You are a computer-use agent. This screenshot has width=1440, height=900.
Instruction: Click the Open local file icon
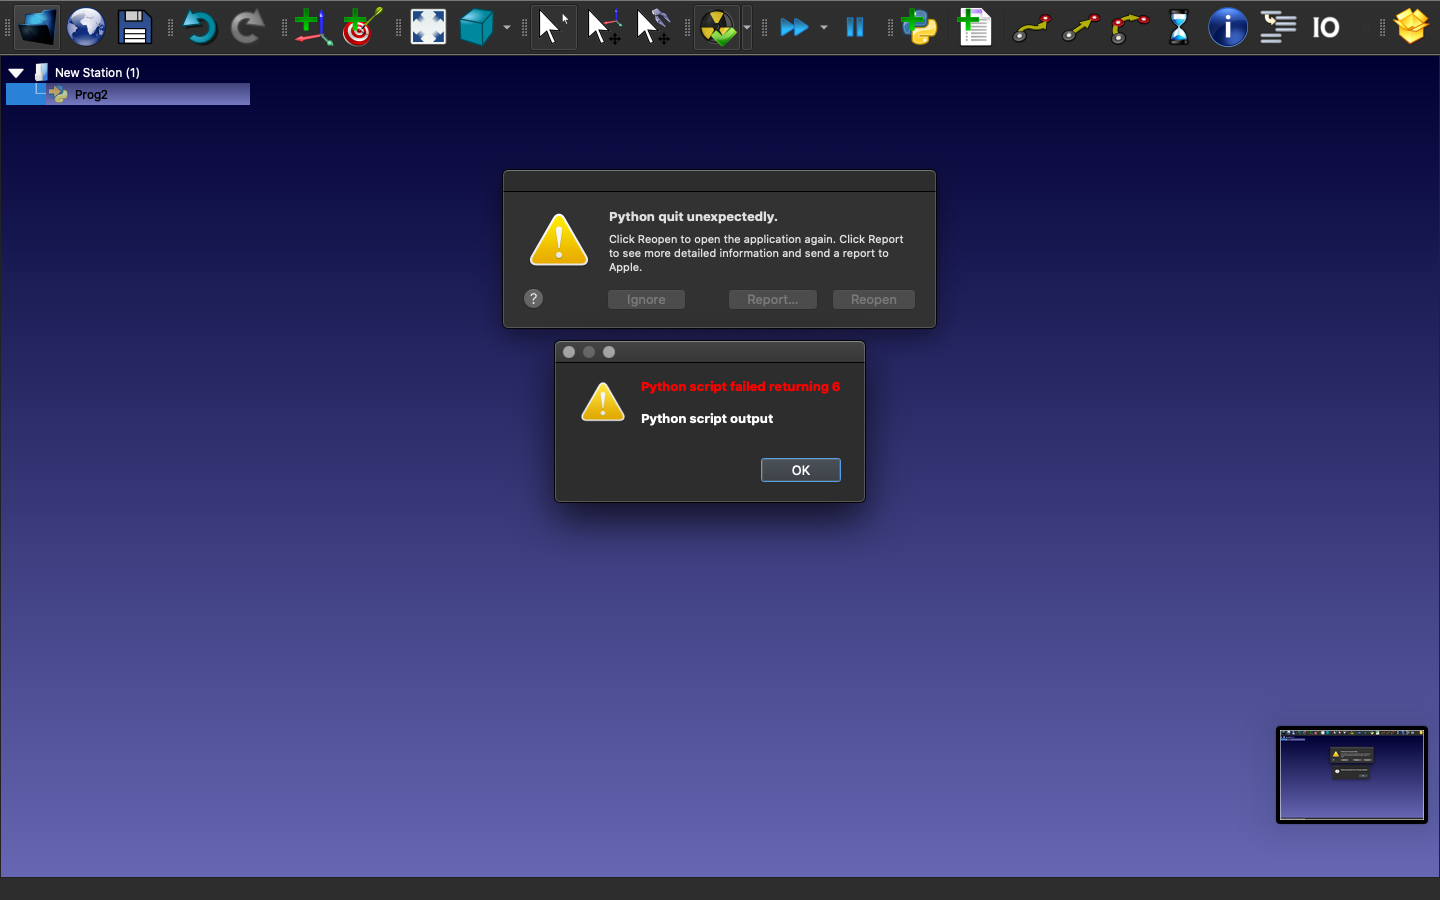[x=37, y=27]
